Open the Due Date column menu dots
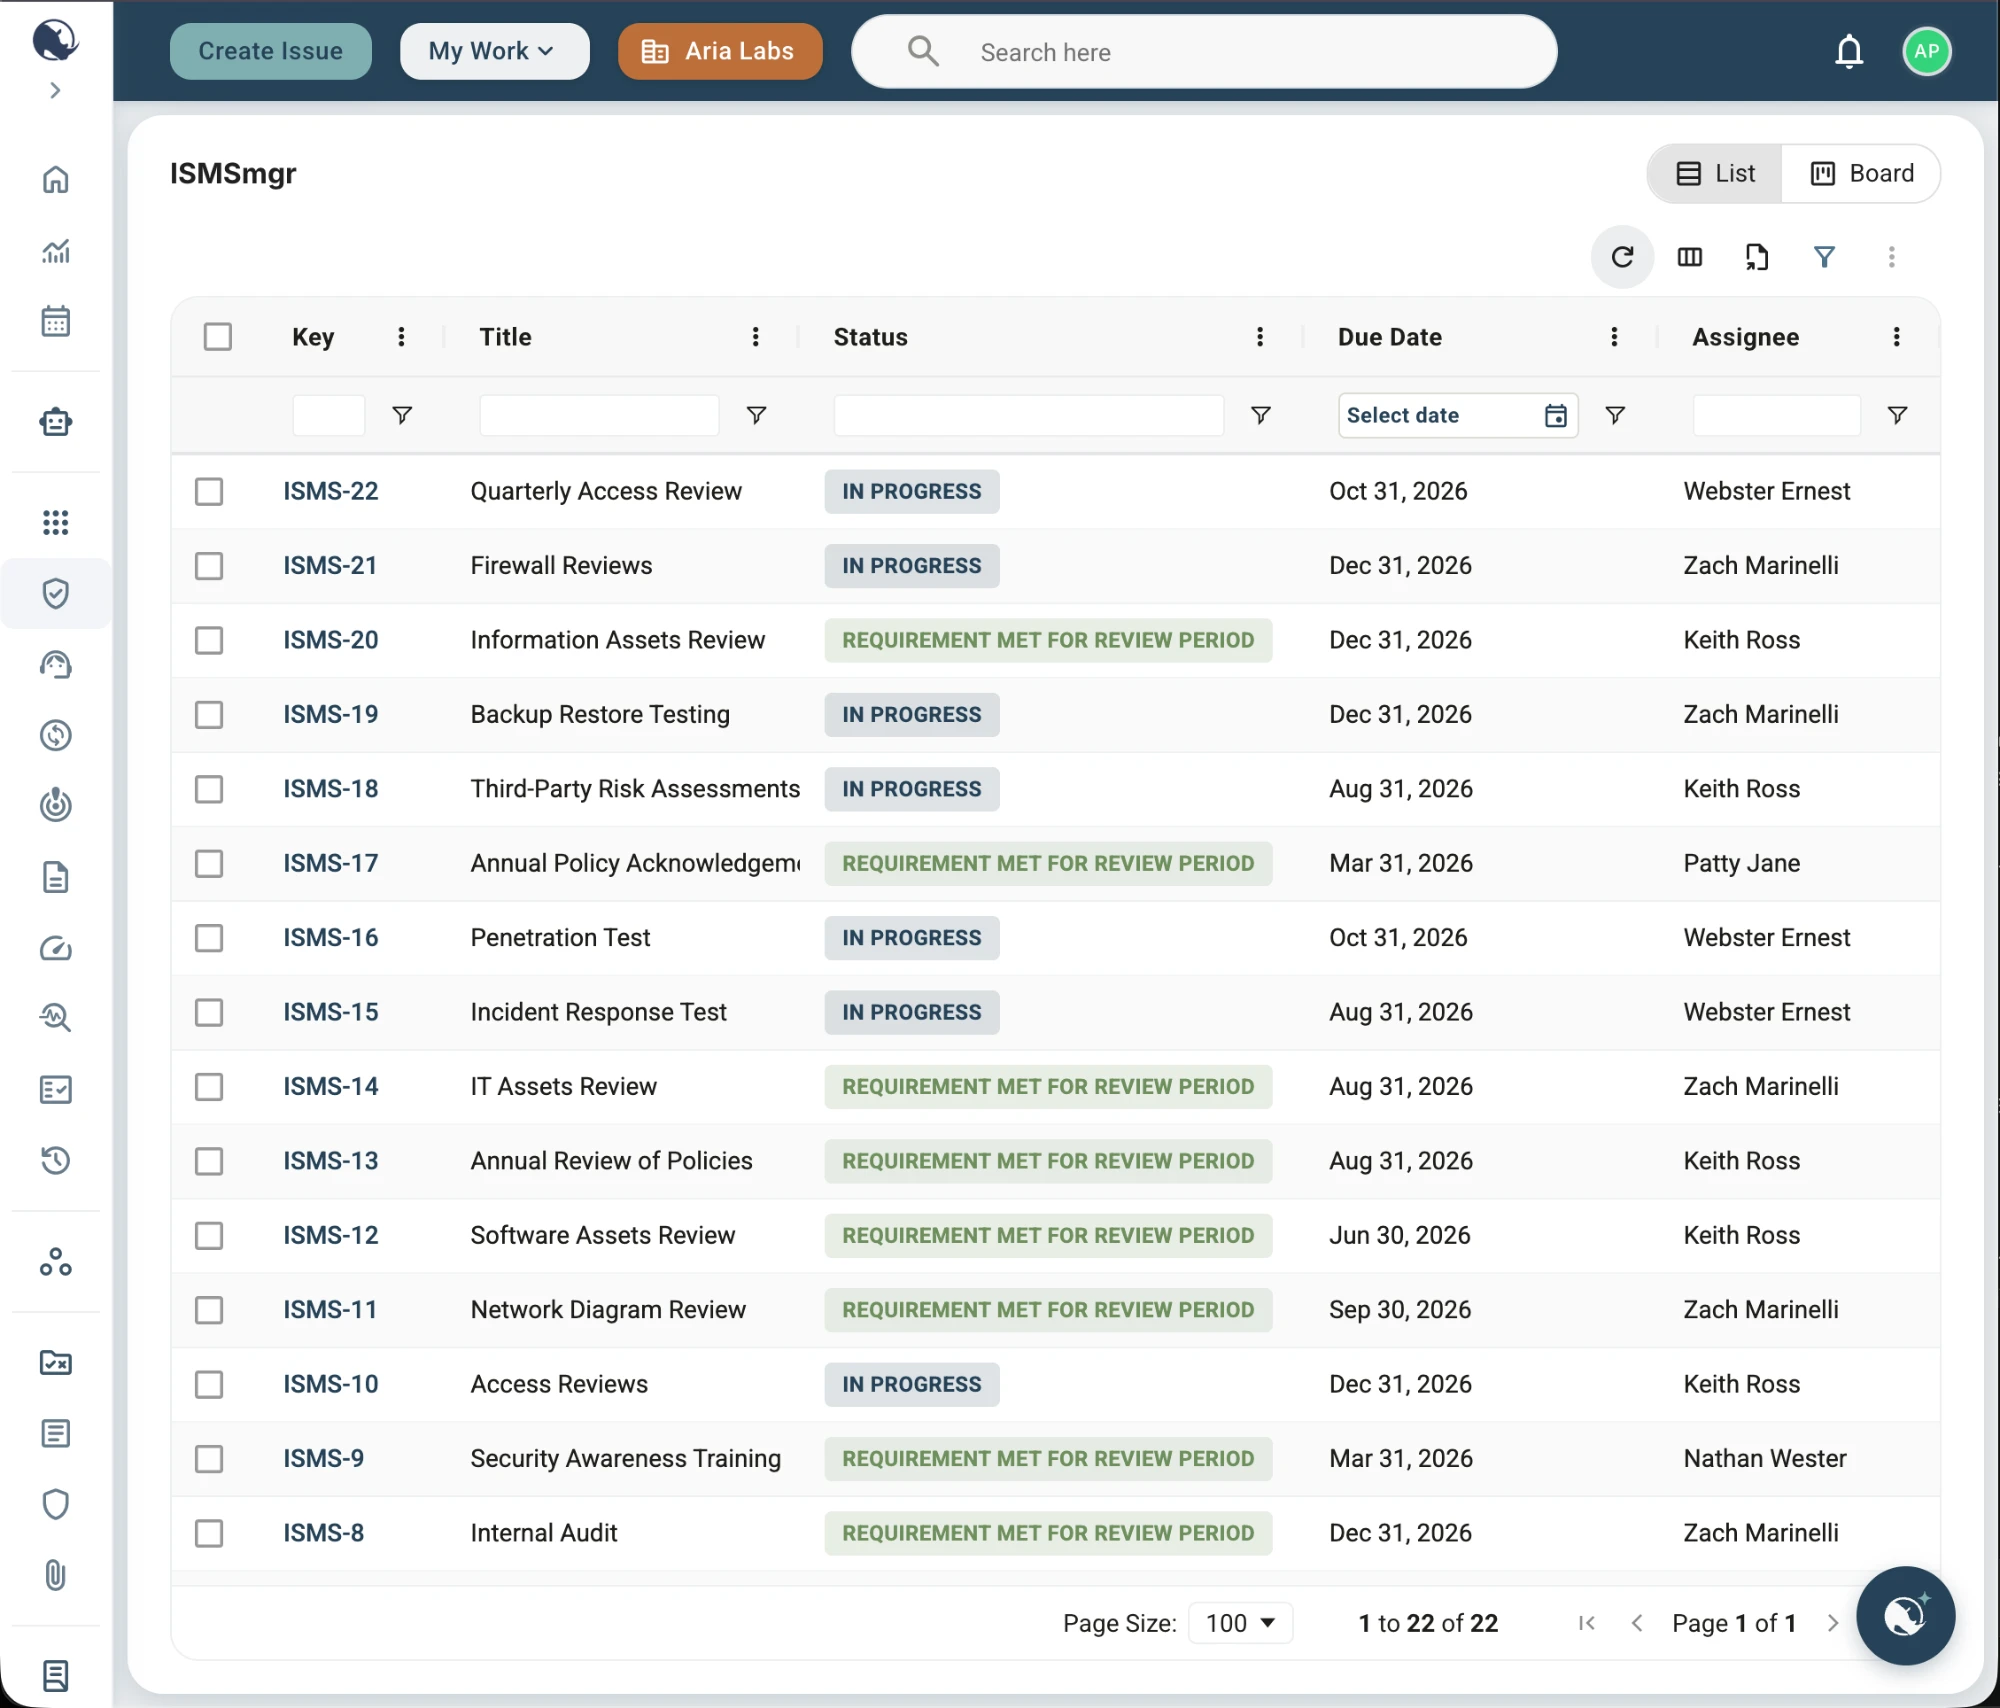Viewport: 2000px width, 1708px height. point(1613,337)
